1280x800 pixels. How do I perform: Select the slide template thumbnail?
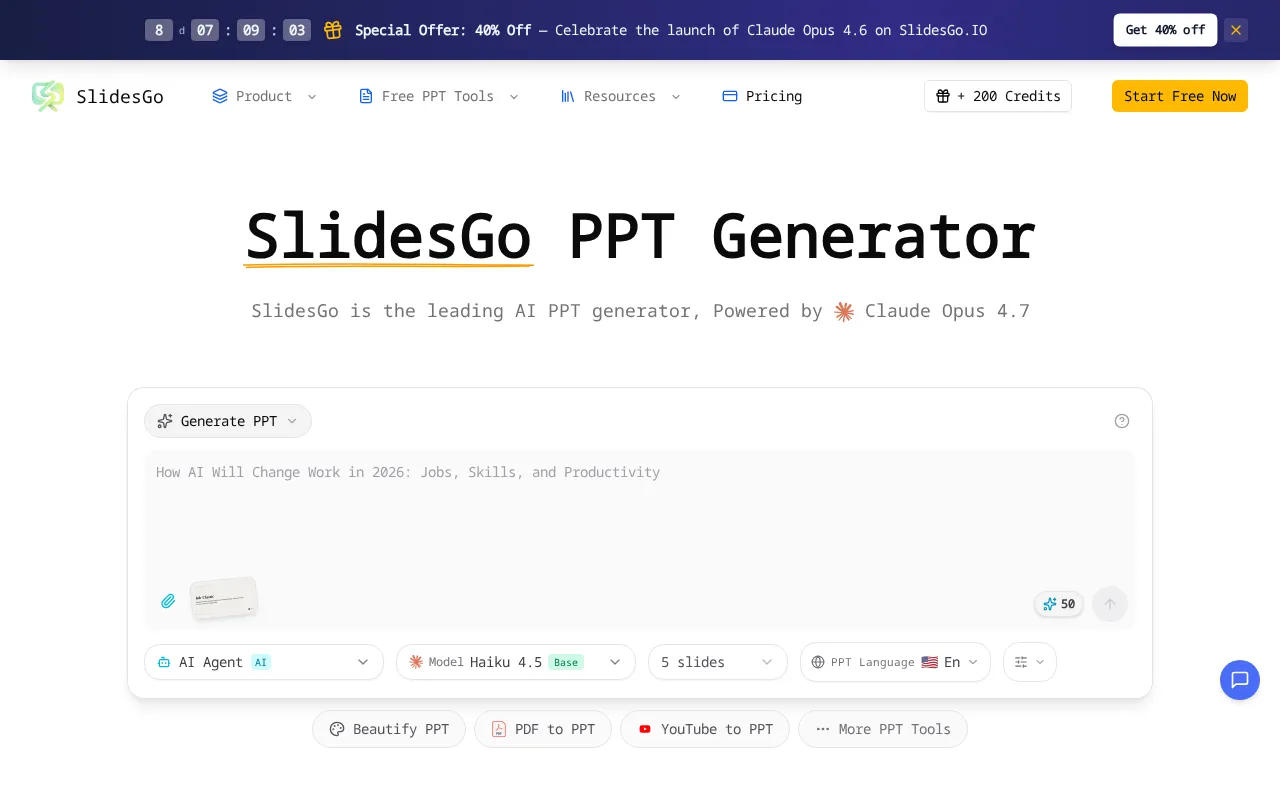(x=224, y=598)
